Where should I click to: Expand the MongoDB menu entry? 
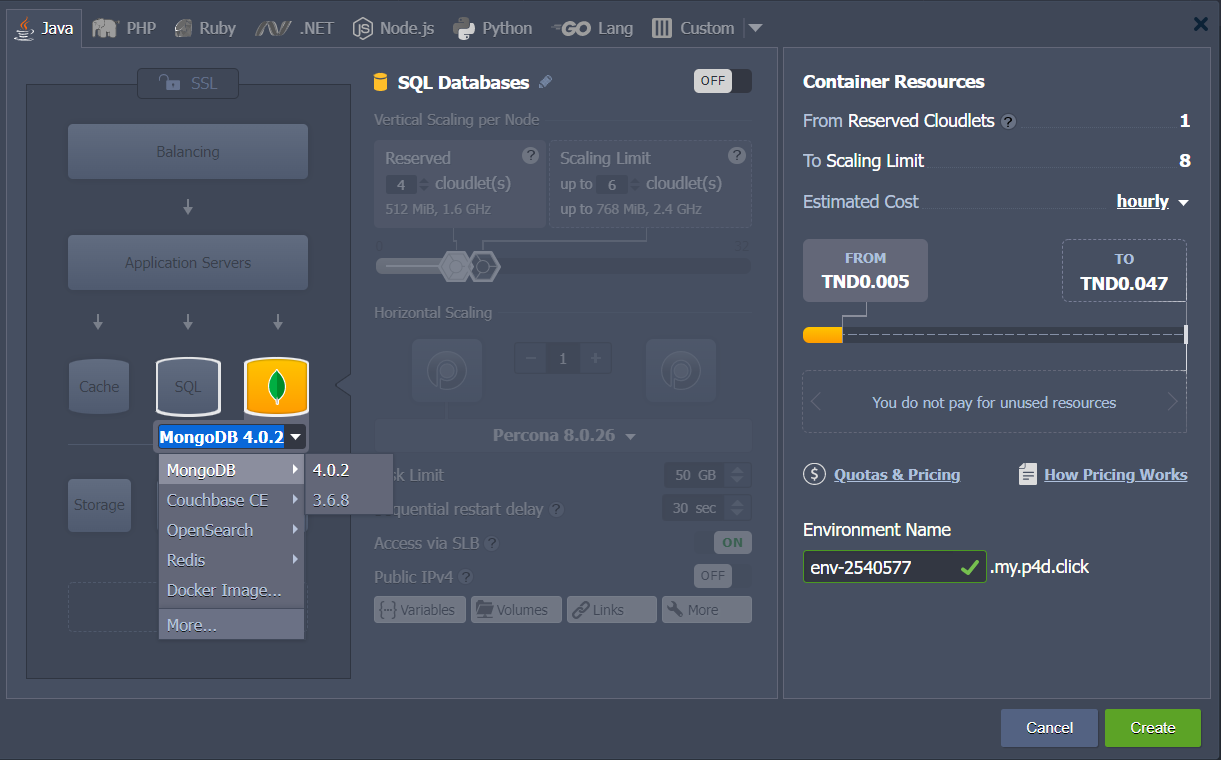(x=232, y=470)
